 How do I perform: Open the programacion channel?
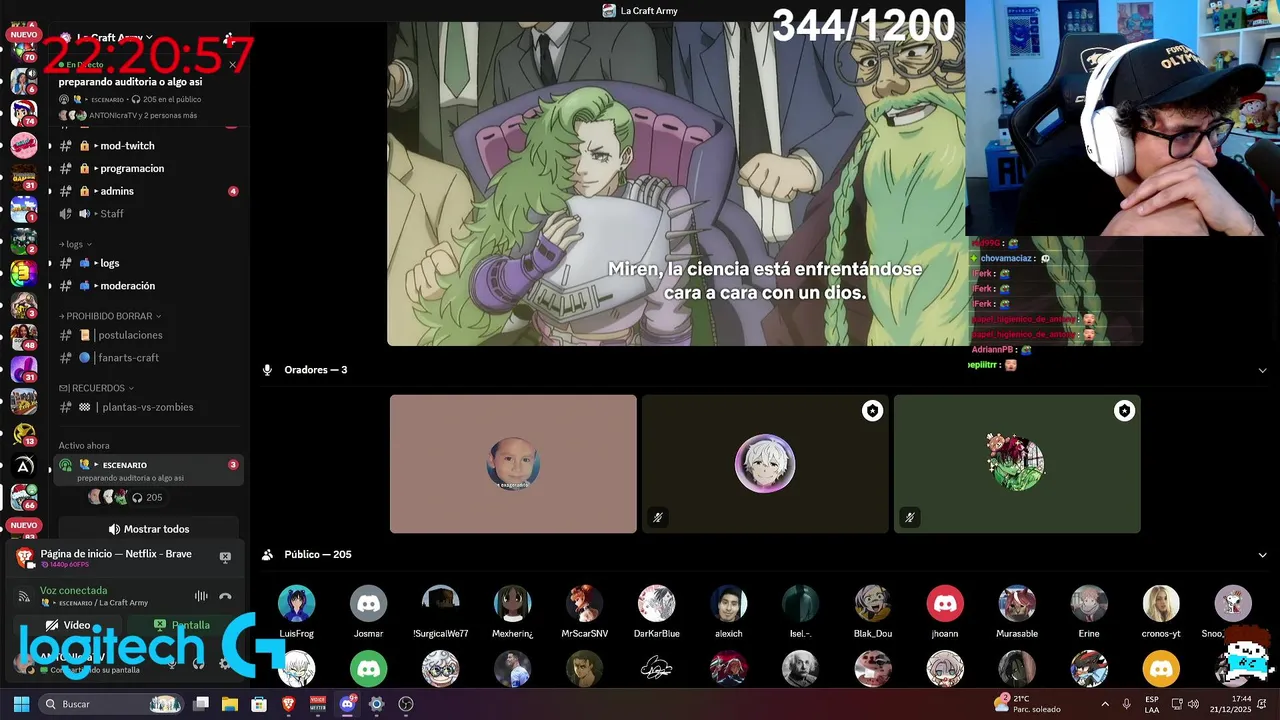(148, 169)
